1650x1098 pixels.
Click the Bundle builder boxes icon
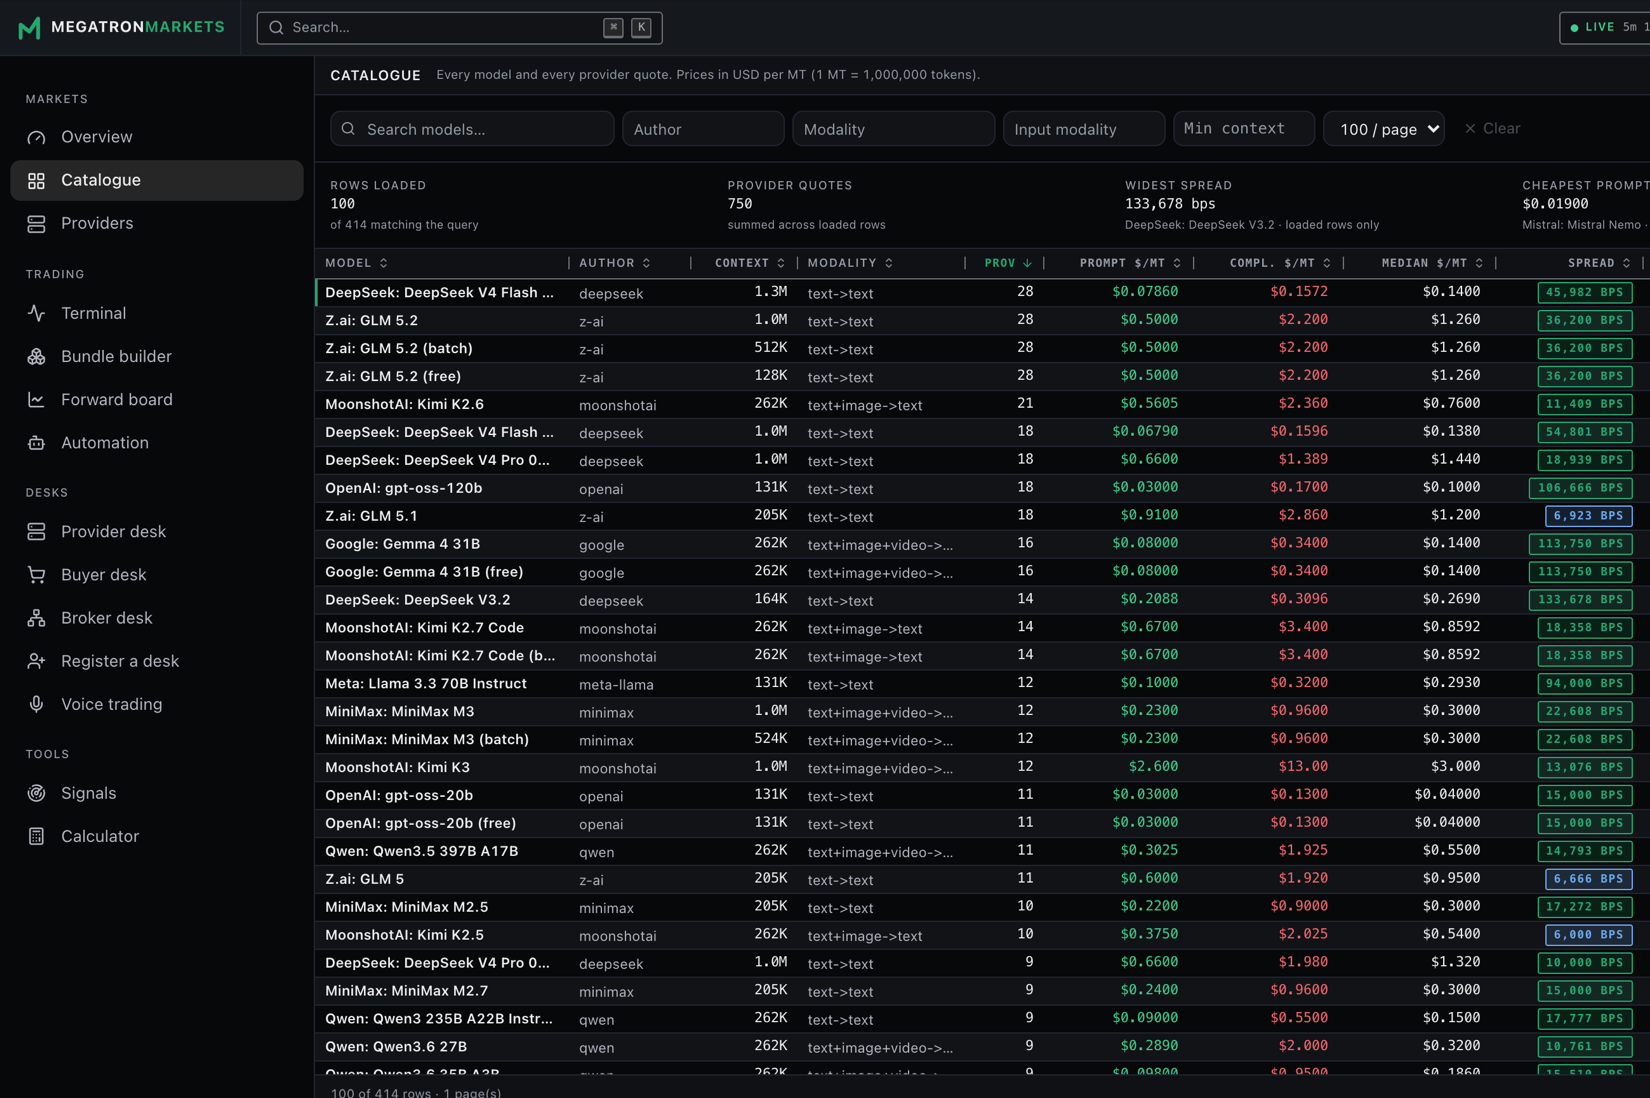(x=36, y=356)
